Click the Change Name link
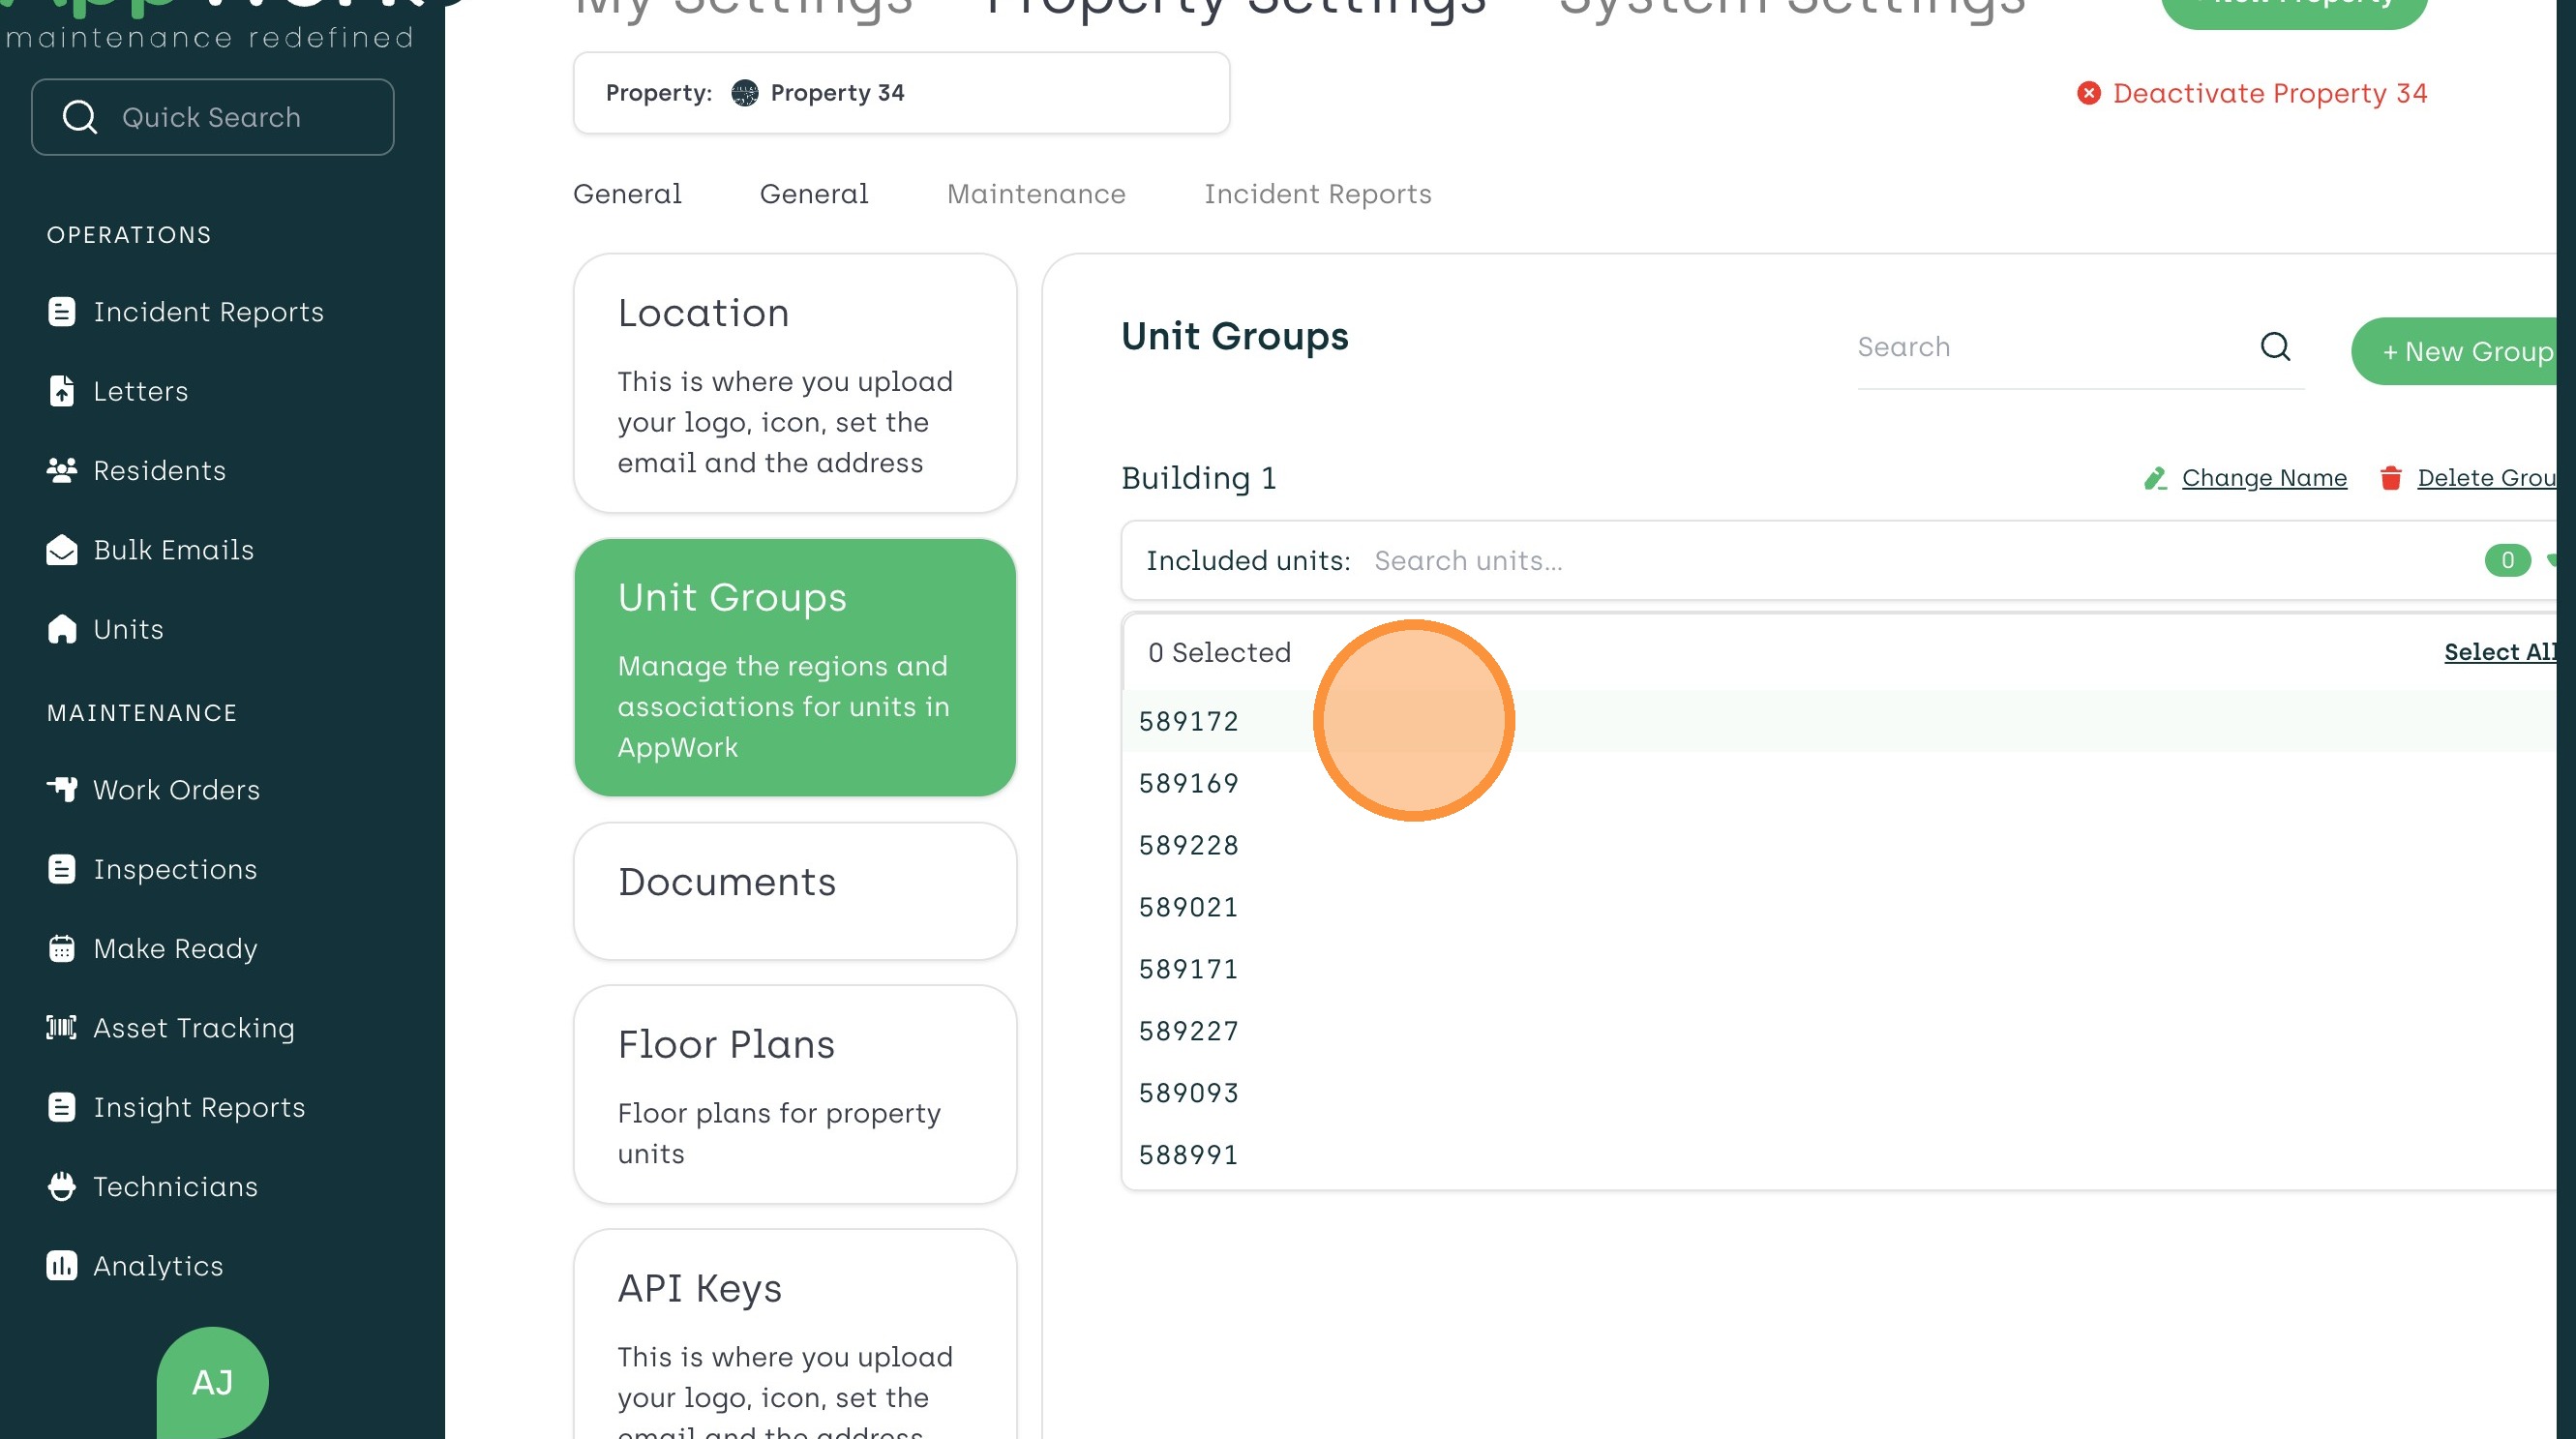 click(2263, 478)
